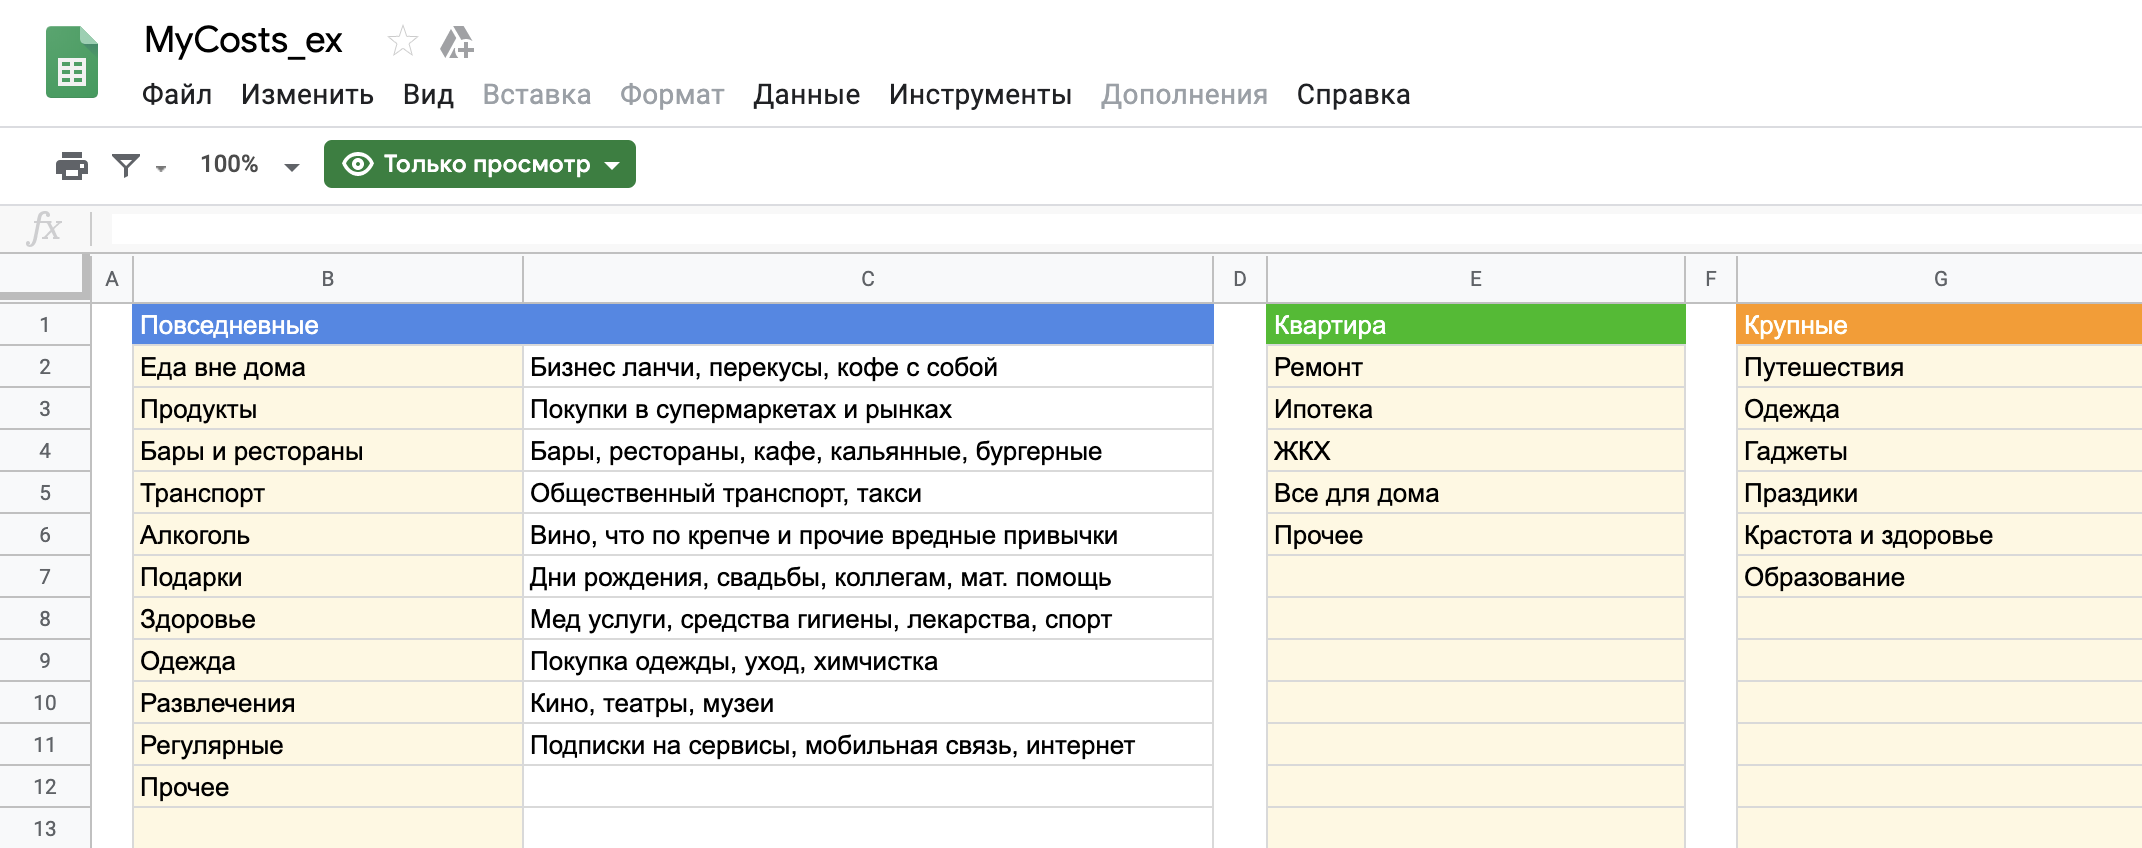Select the 'Гаджеты' cell

[1940, 451]
